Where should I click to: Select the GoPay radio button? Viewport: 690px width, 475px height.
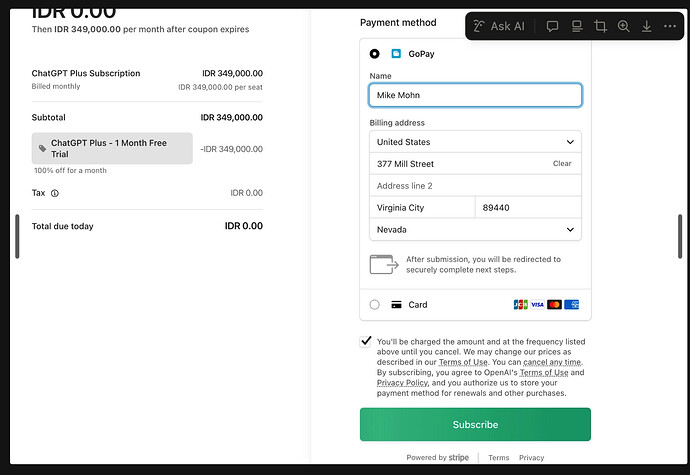374,54
